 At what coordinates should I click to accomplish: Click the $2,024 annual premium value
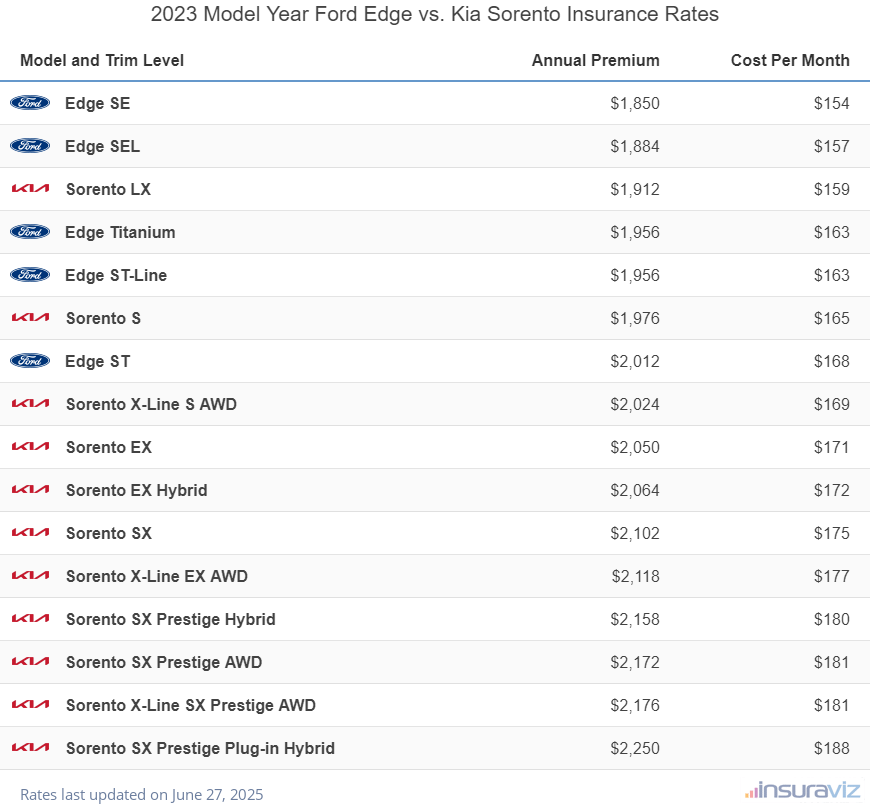tap(635, 404)
